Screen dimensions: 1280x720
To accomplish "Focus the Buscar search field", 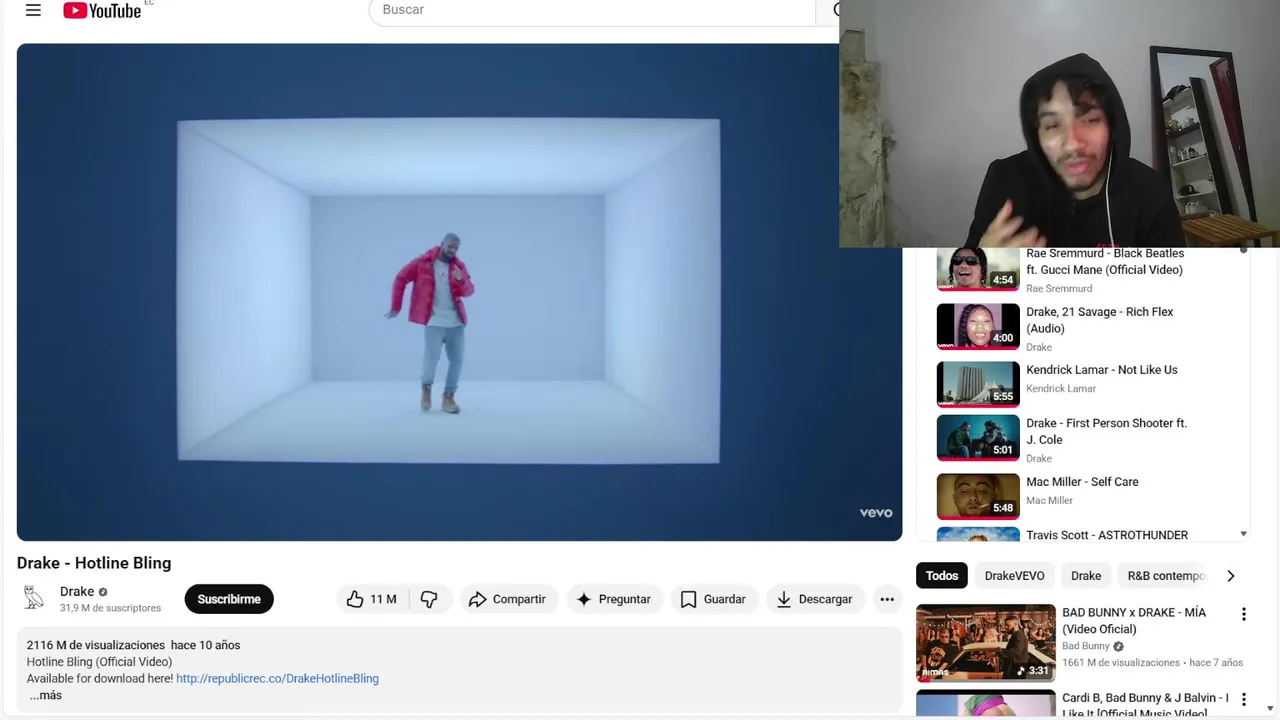I will point(592,10).
